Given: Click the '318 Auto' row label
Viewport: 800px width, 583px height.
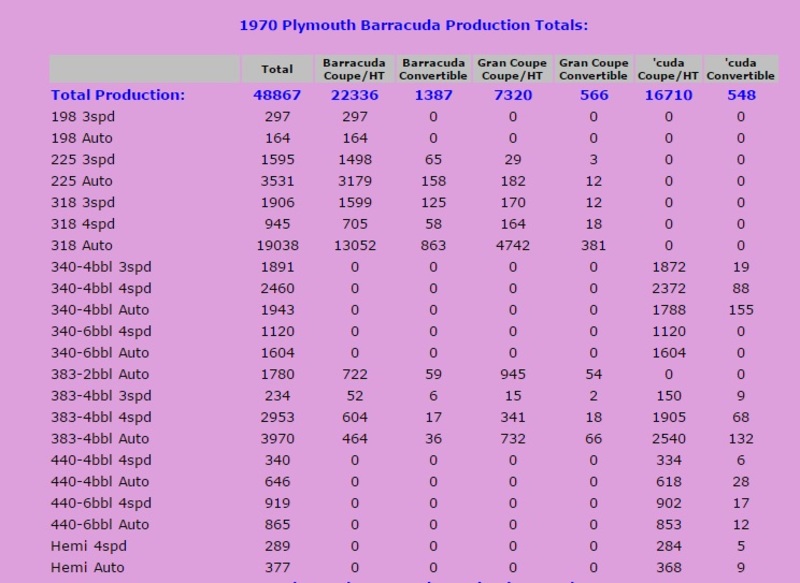Looking at the screenshot, I should (82, 245).
